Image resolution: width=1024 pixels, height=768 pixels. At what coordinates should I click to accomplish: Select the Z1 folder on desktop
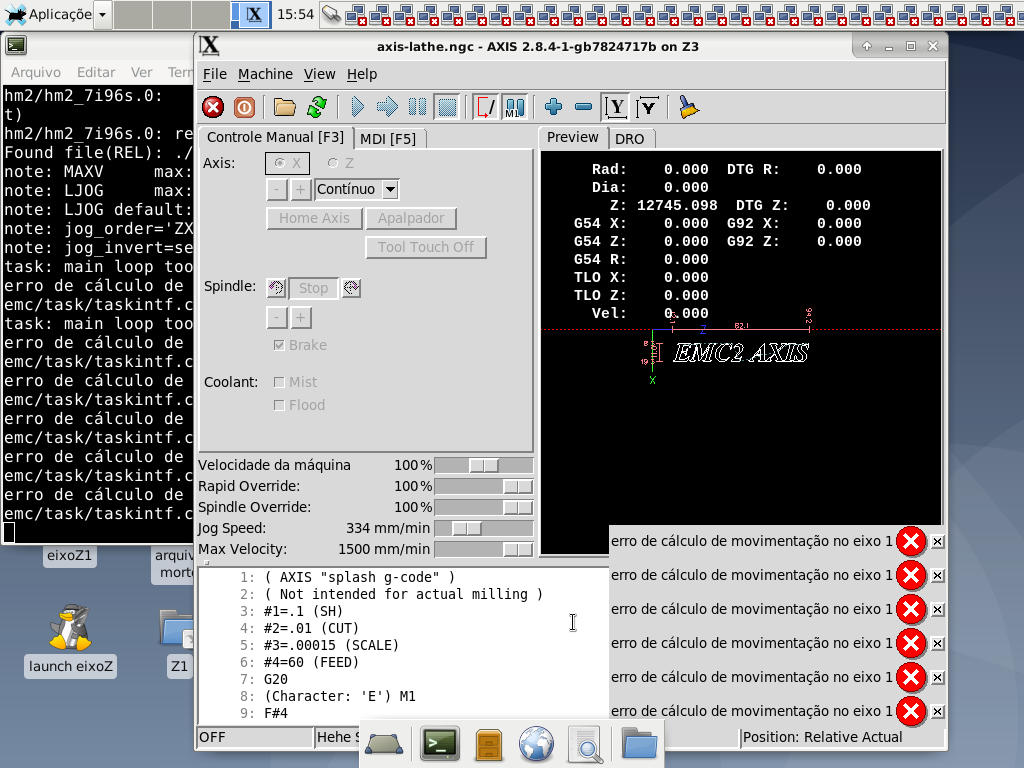click(x=178, y=641)
